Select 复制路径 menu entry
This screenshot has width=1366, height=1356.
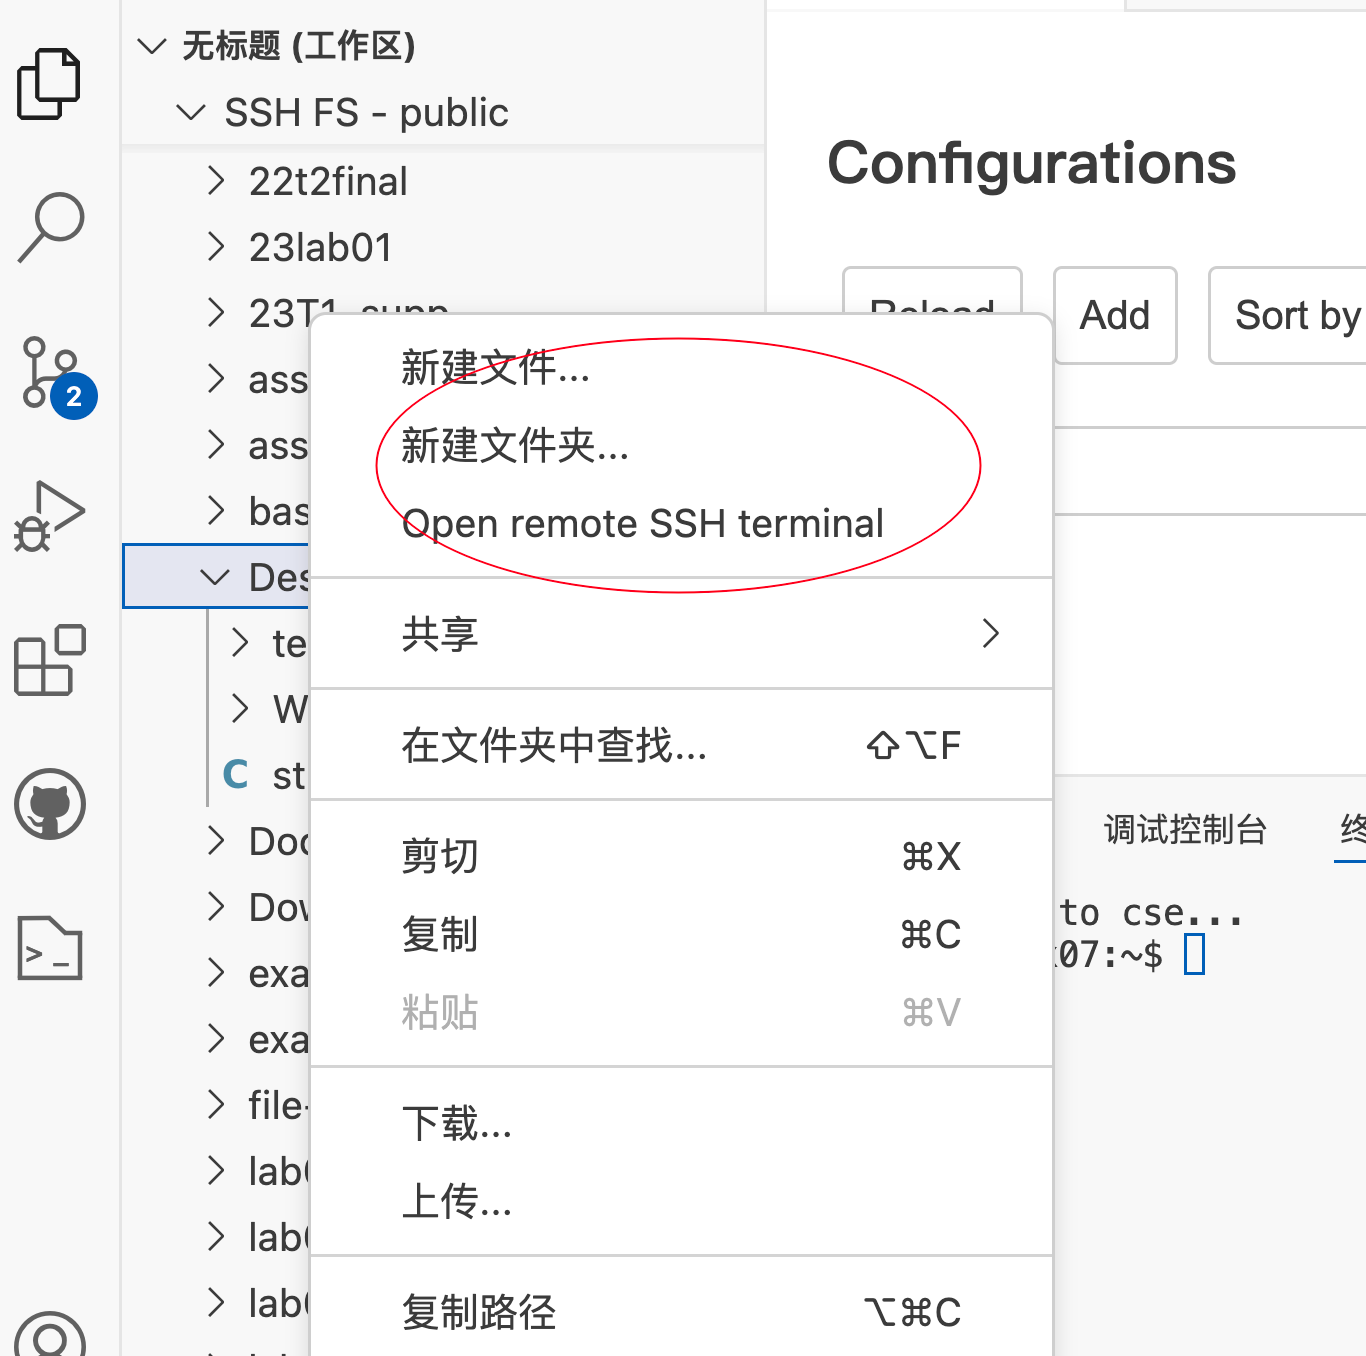pos(681,1312)
